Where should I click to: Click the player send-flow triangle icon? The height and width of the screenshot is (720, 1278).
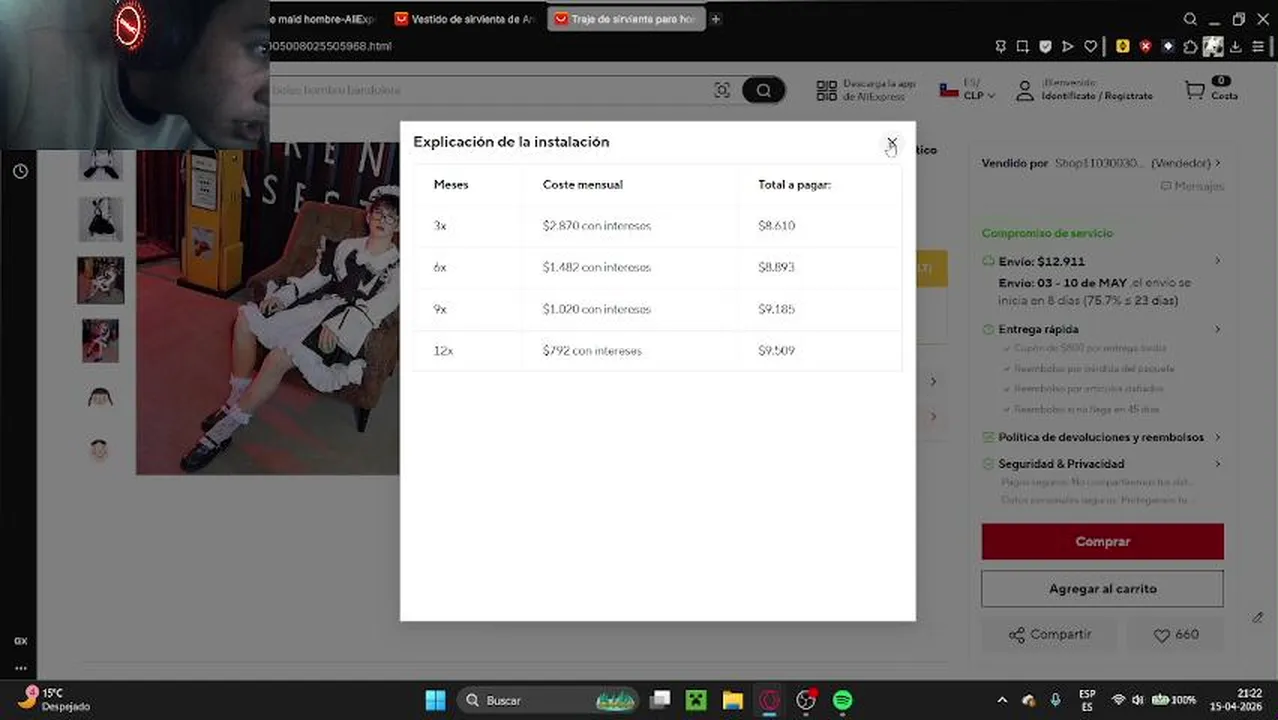(1068, 46)
